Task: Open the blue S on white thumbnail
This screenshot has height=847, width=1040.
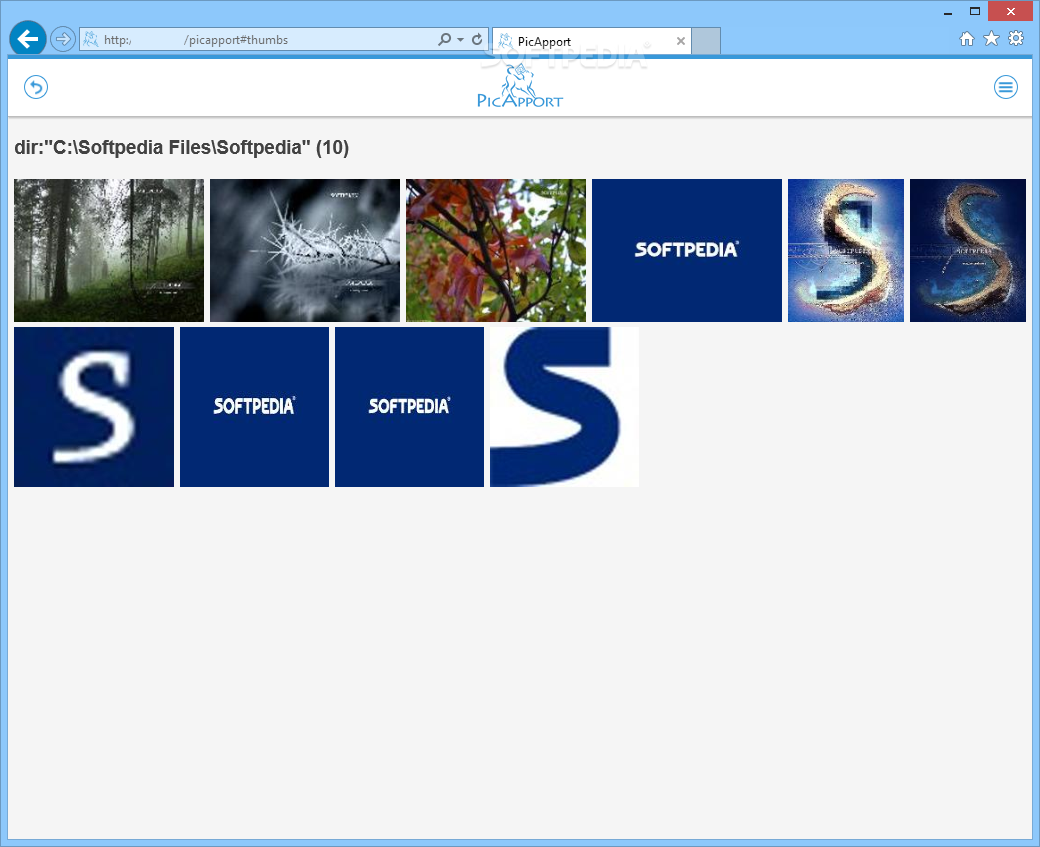Action: 564,407
